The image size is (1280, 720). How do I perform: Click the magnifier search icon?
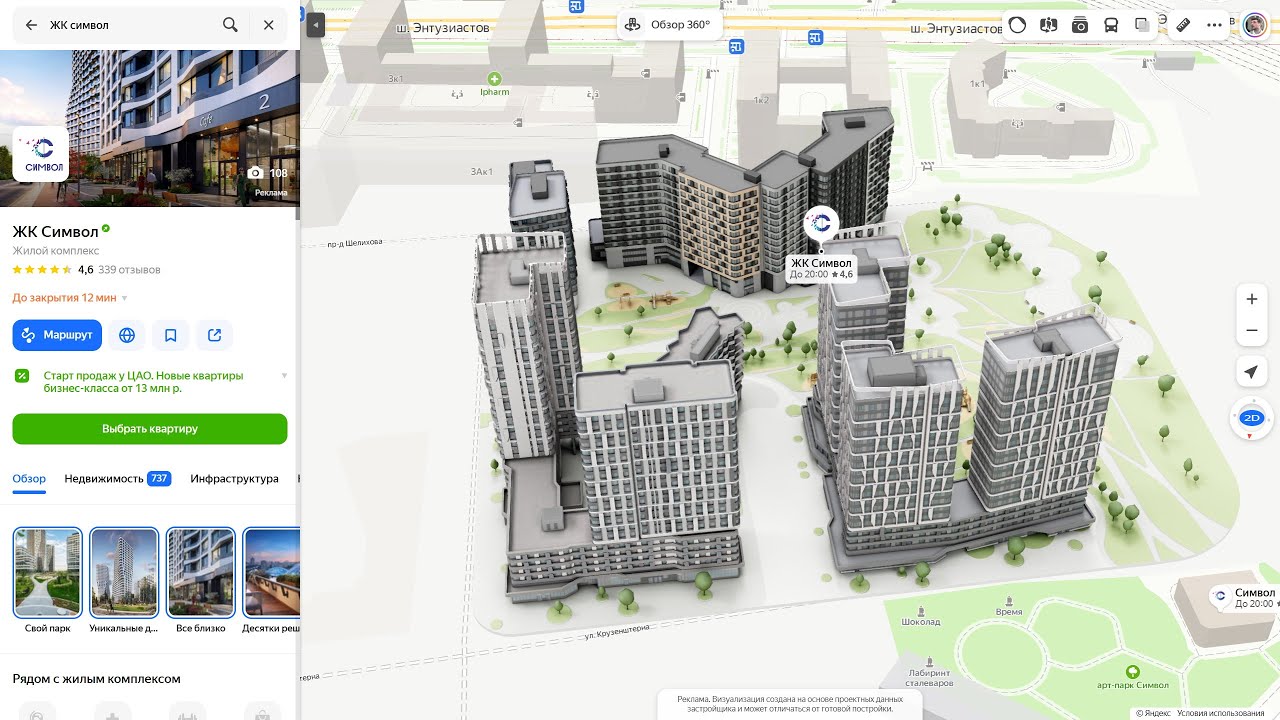(x=230, y=25)
